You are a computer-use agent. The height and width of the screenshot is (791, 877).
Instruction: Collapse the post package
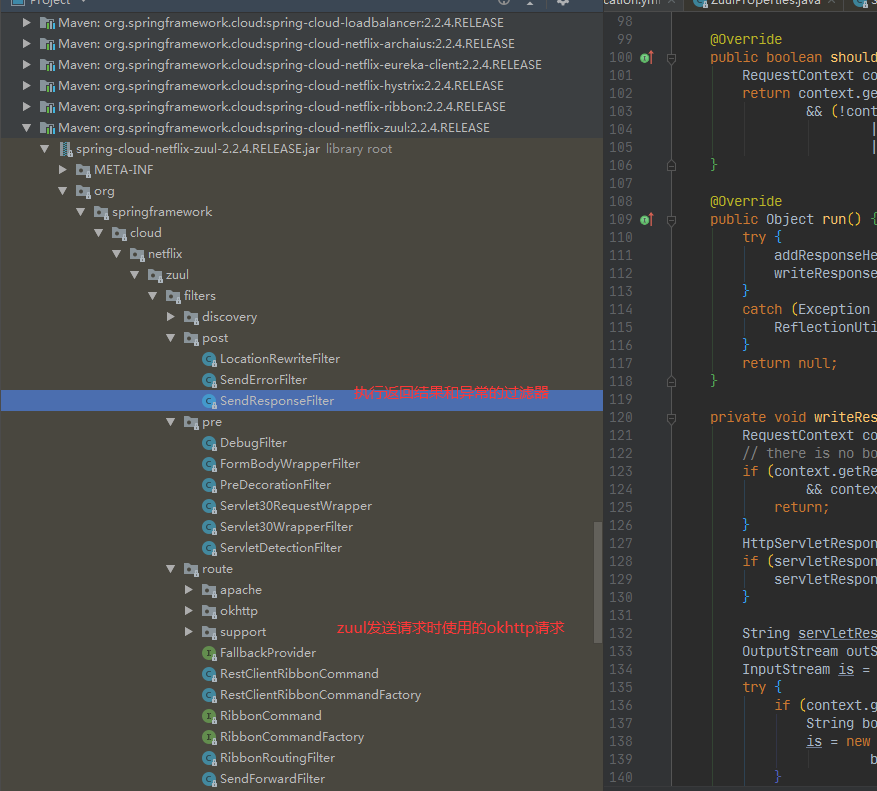(171, 338)
